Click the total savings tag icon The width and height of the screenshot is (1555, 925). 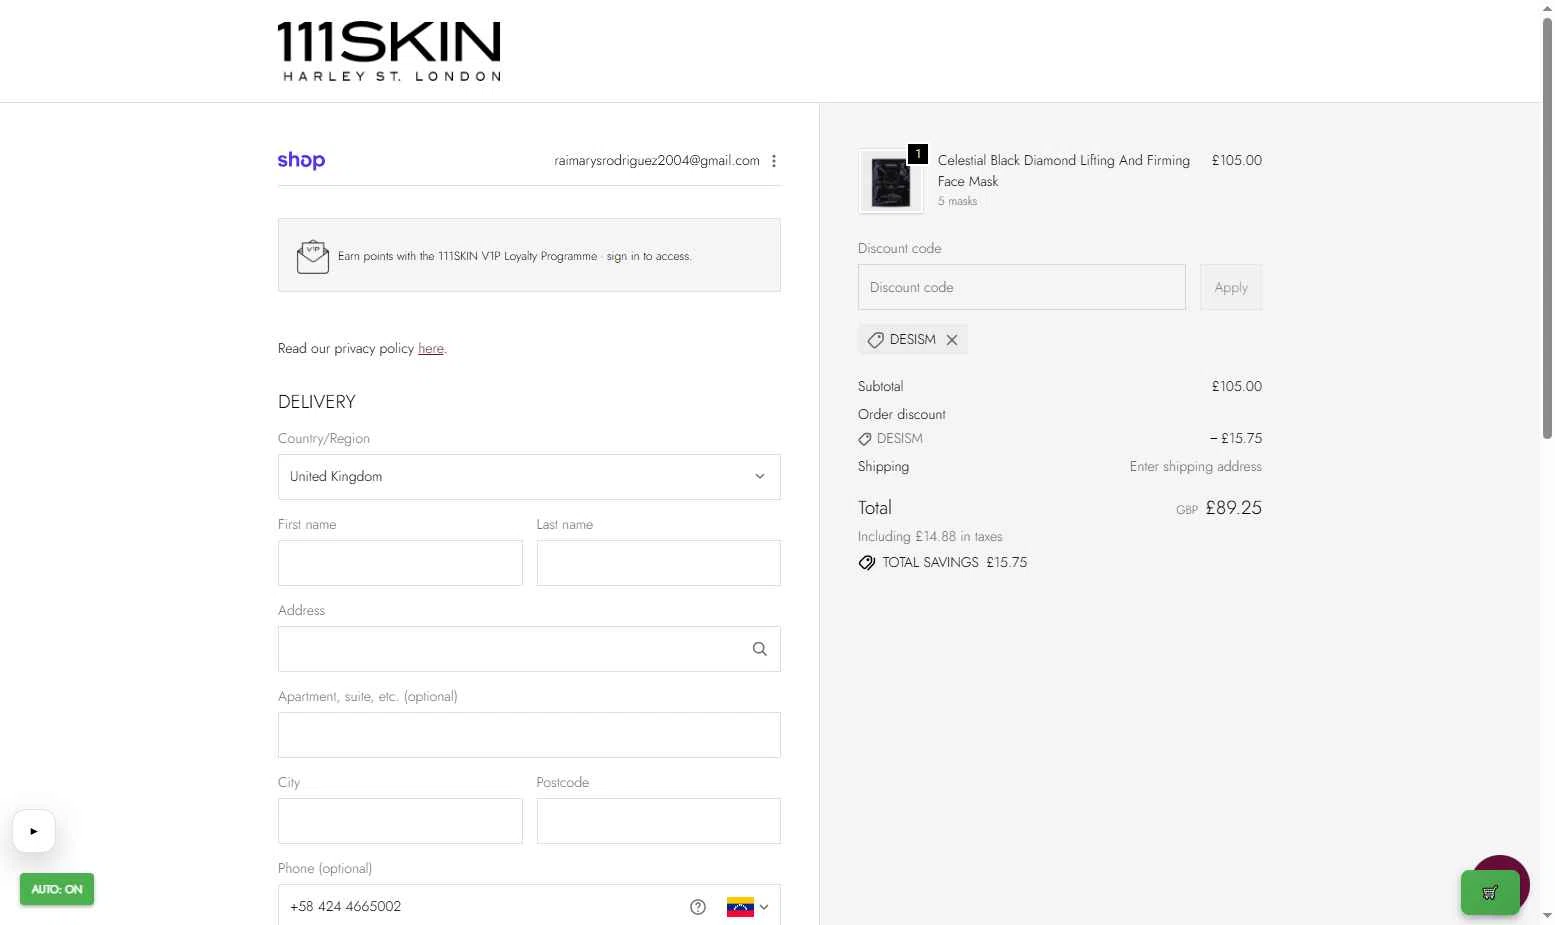(867, 563)
